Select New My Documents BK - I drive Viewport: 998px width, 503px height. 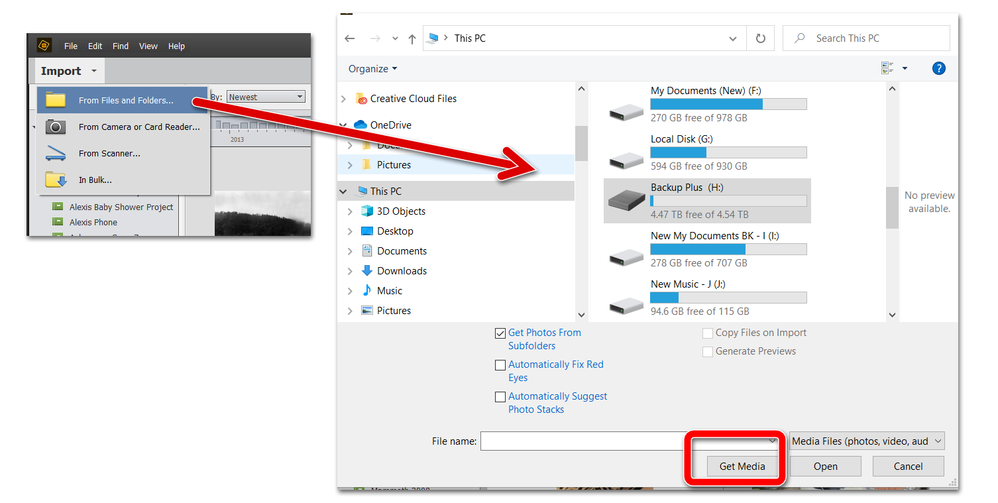[x=707, y=249]
